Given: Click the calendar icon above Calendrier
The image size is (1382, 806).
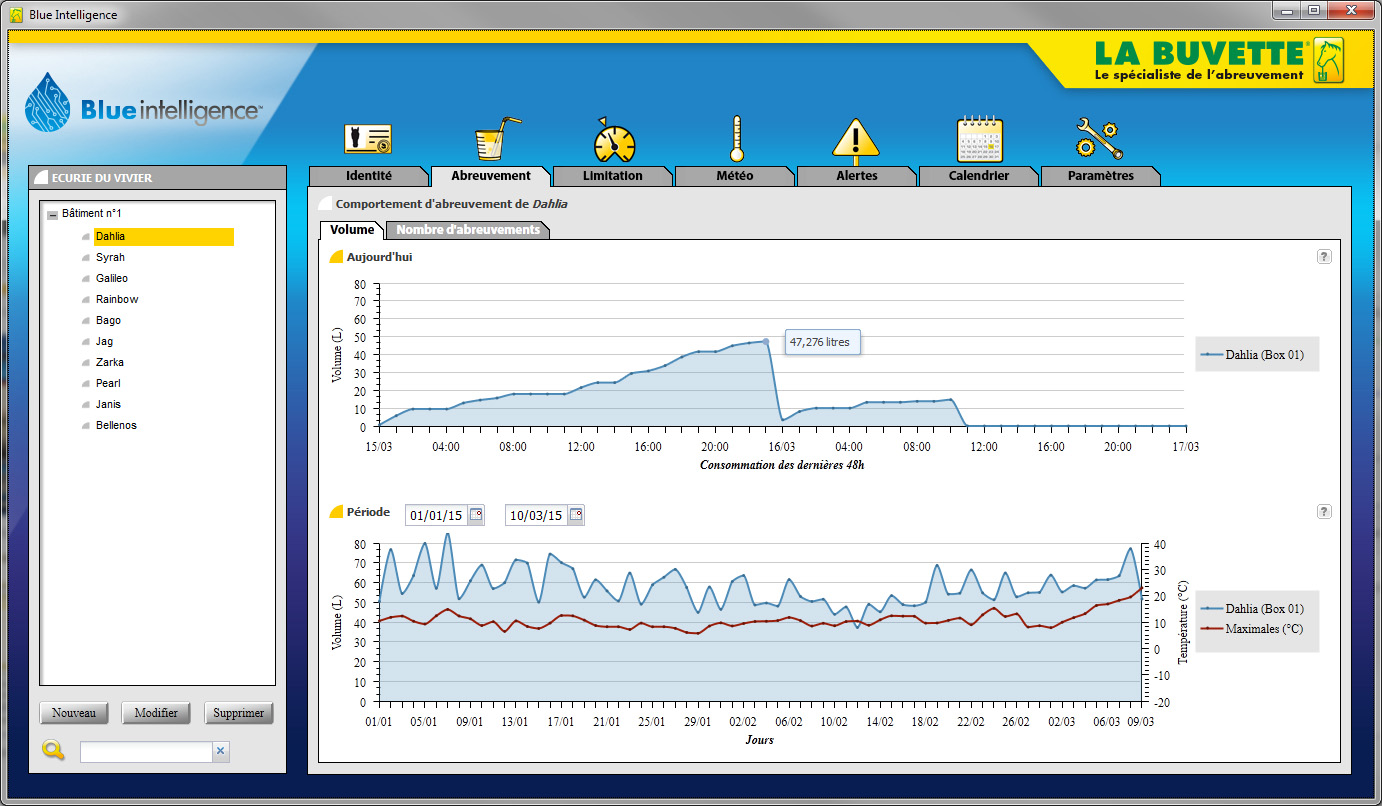Looking at the screenshot, I should 979,140.
